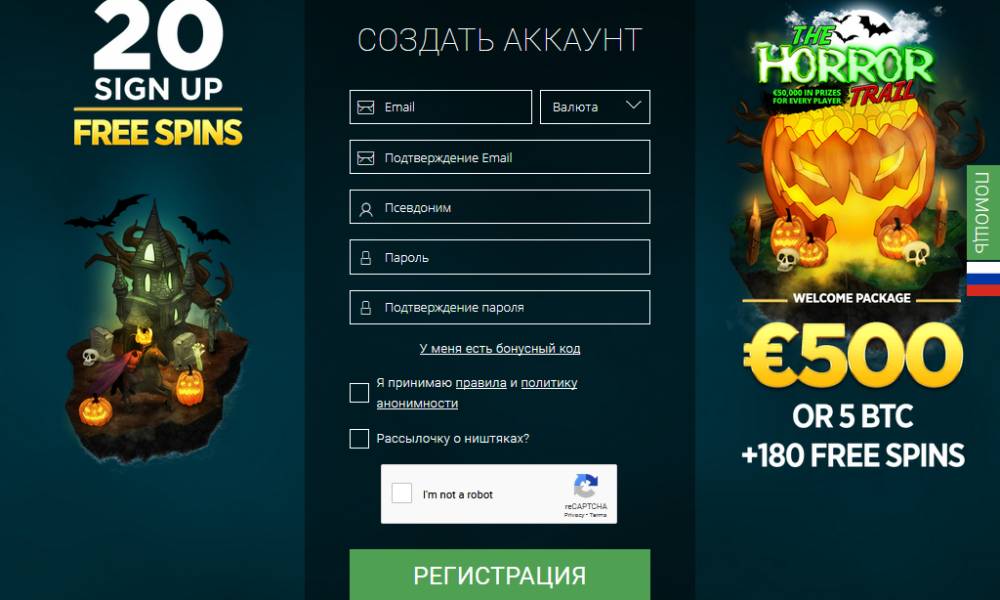Check the I'm not a robot box
The image size is (1000, 600).
point(401,493)
